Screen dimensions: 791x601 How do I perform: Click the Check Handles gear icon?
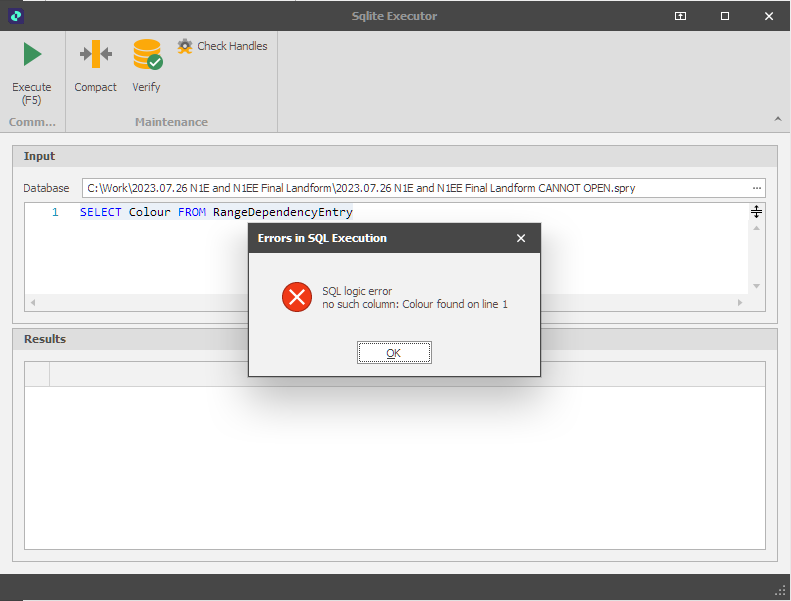tap(185, 46)
